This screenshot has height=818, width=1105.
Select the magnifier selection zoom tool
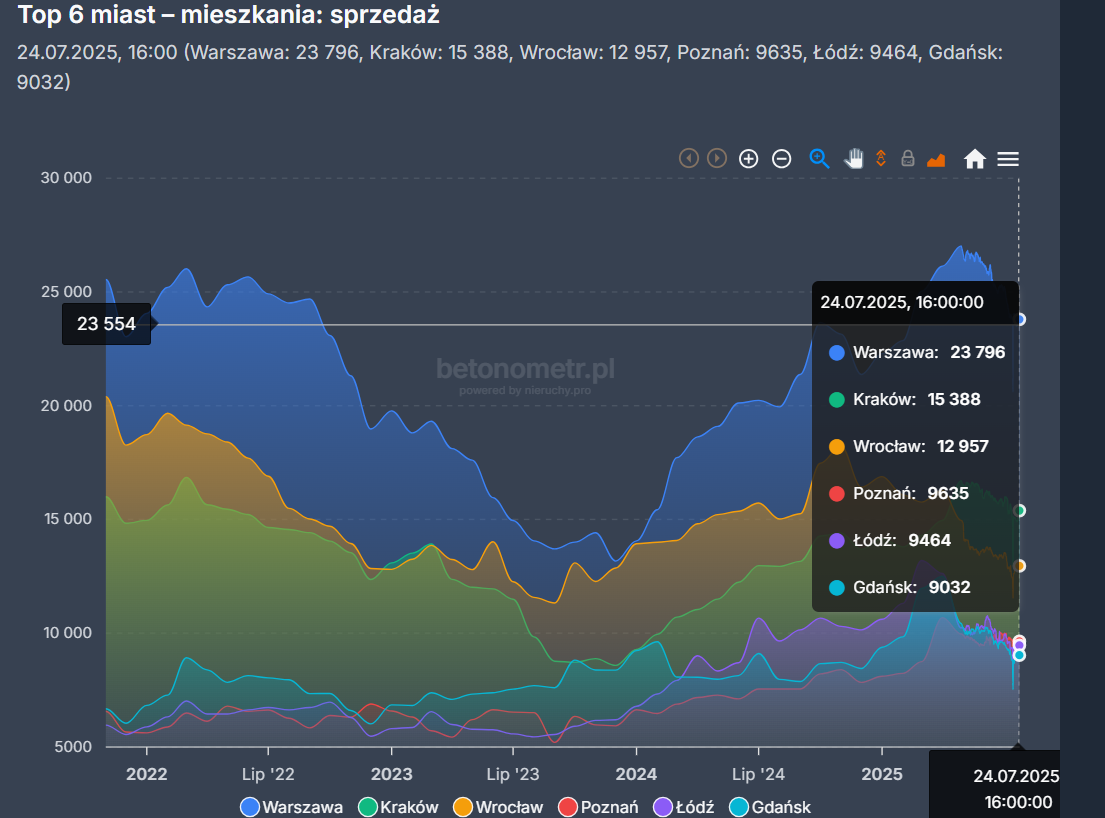(819, 158)
